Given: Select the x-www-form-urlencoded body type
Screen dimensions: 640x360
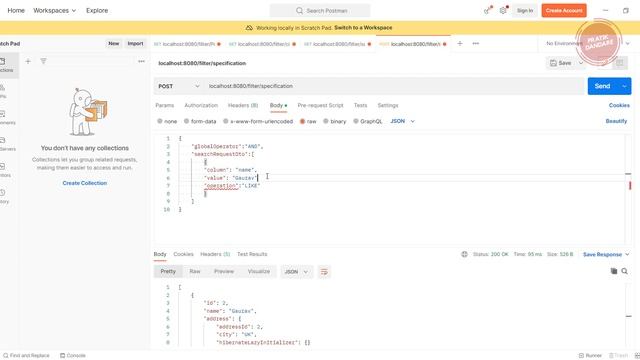Looking at the screenshot, I should [258, 121].
